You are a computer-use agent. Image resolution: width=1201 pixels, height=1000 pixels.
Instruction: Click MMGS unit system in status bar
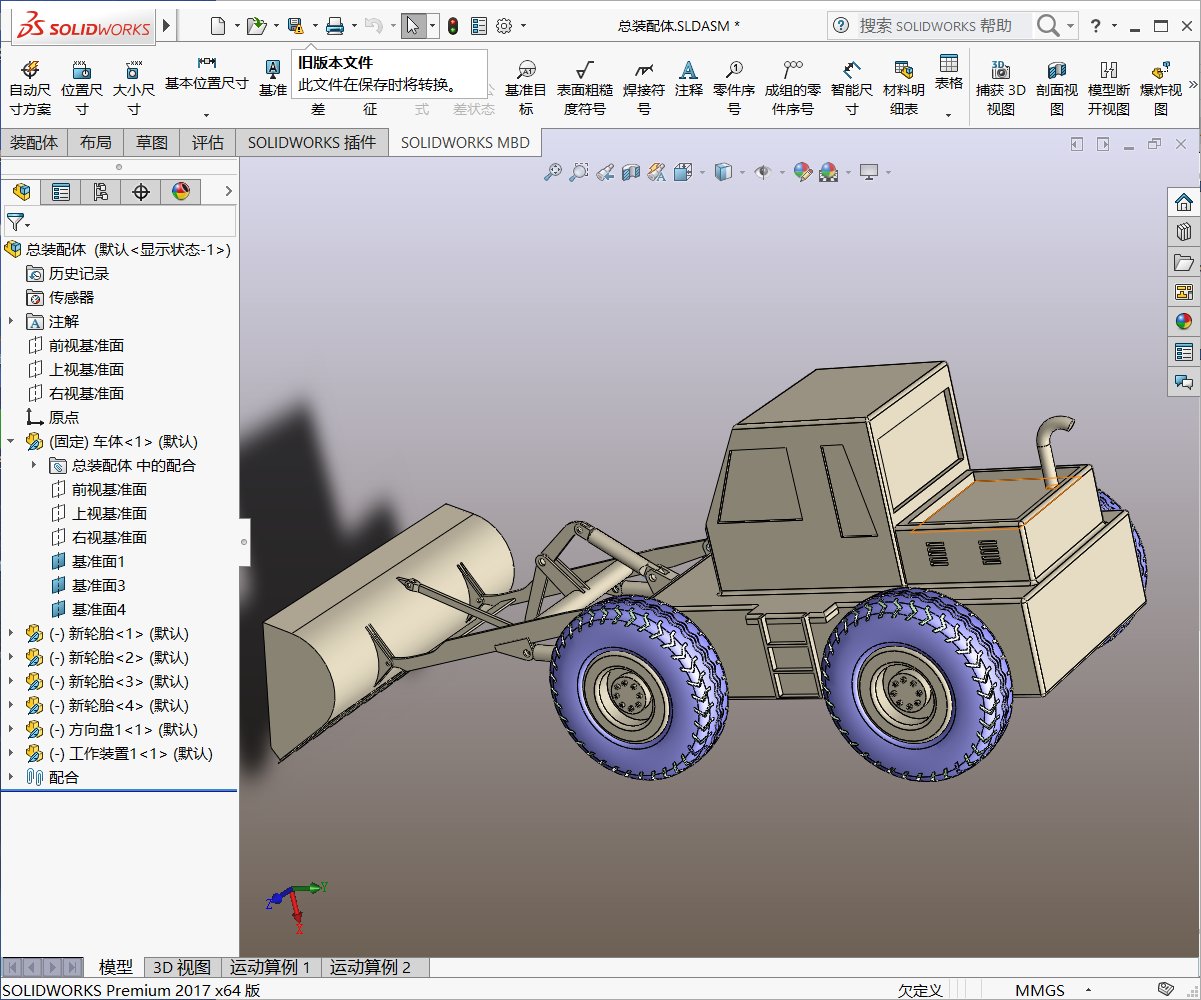(x=1040, y=990)
